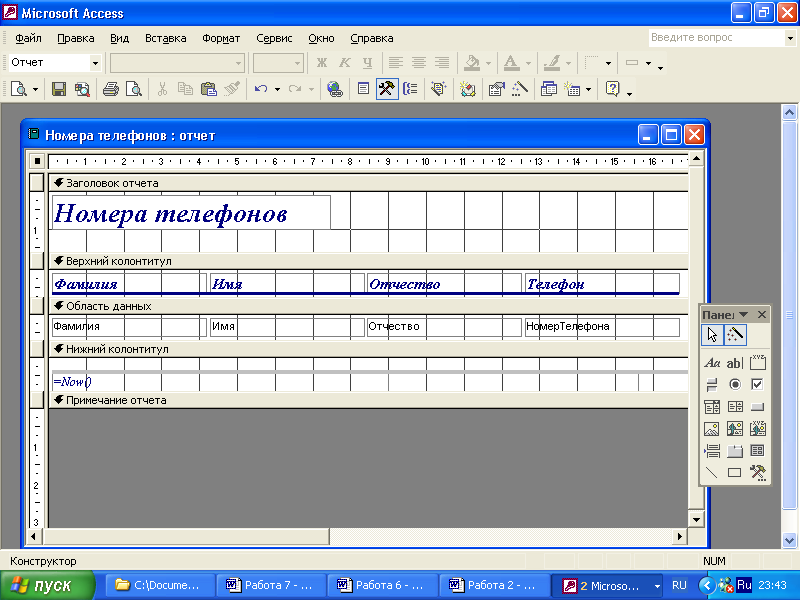Click the file search icon beside Save

[x=82, y=89]
